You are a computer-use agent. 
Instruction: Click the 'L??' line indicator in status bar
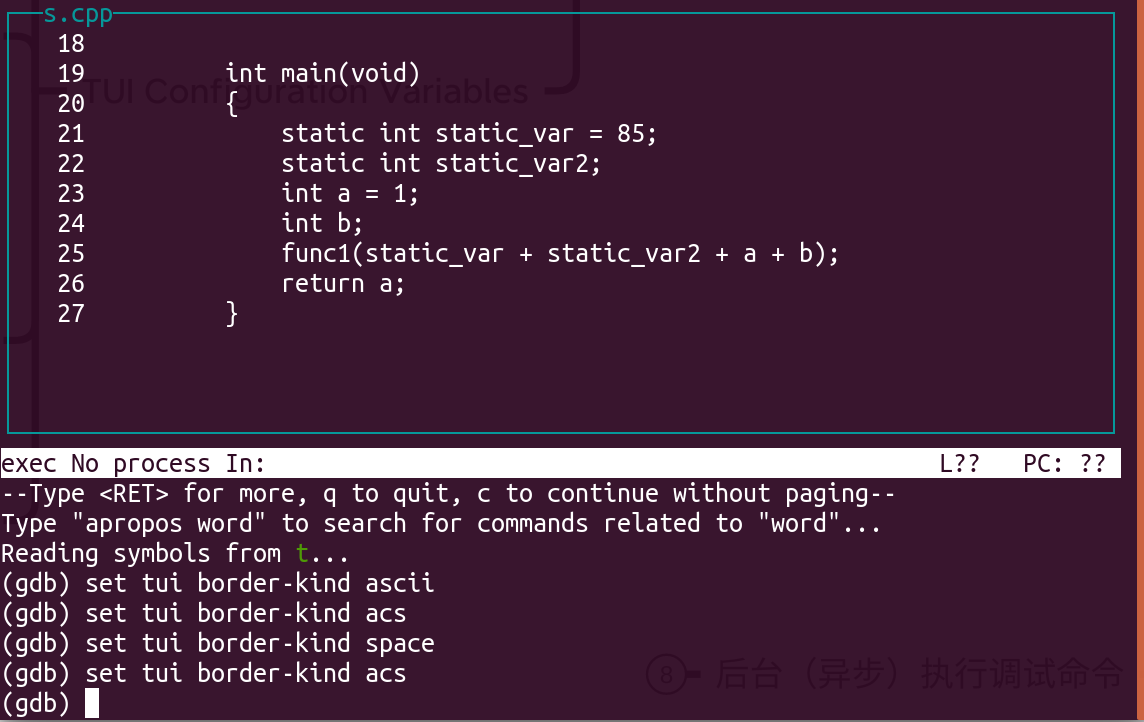959,464
